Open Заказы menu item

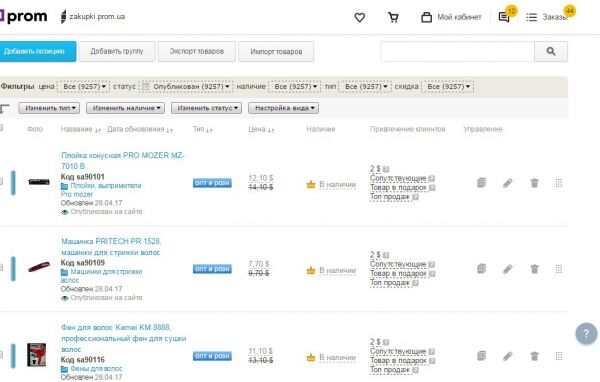(x=554, y=17)
